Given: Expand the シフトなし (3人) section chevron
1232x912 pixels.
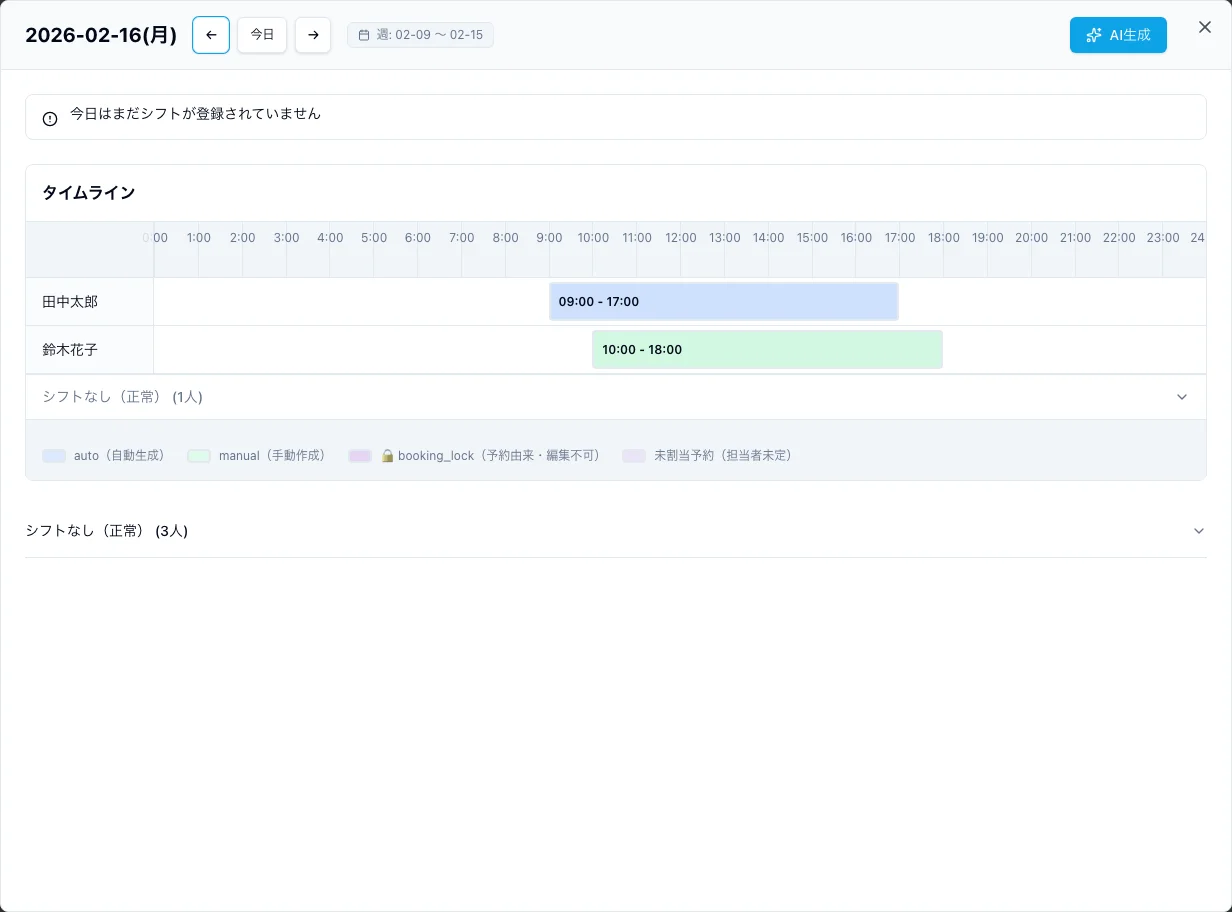Looking at the screenshot, I should [1199, 531].
